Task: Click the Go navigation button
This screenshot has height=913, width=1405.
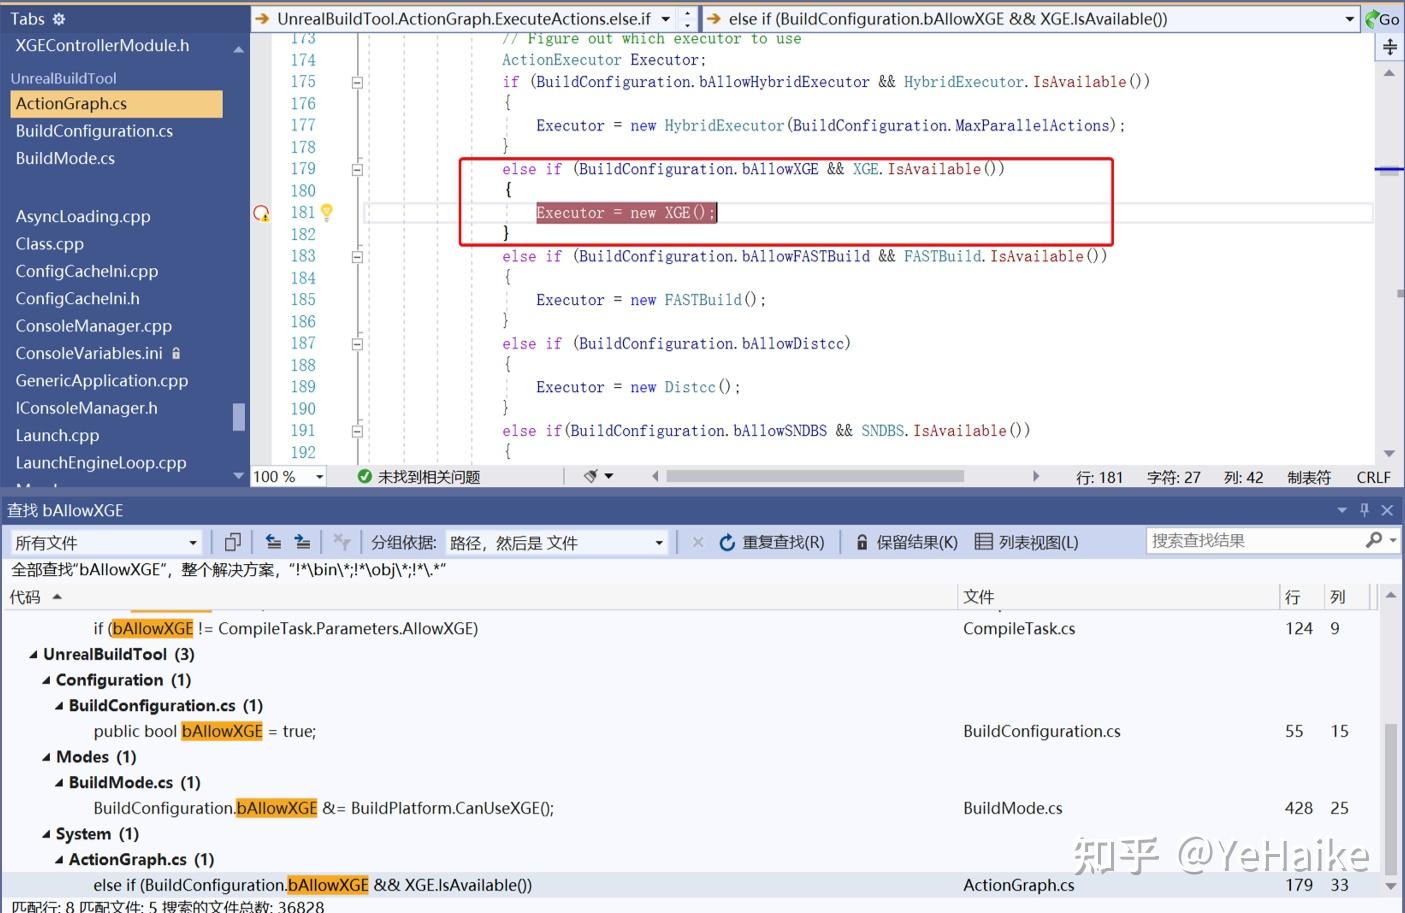Action: click(x=1383, y=19)
